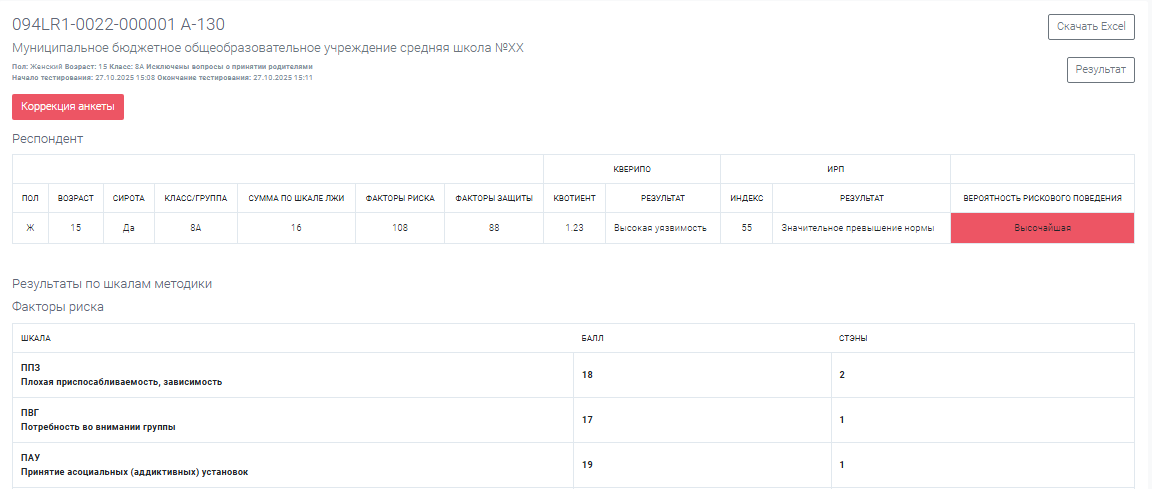Click the Шкала column header
1152x489 pixels.
click(36, 338)
